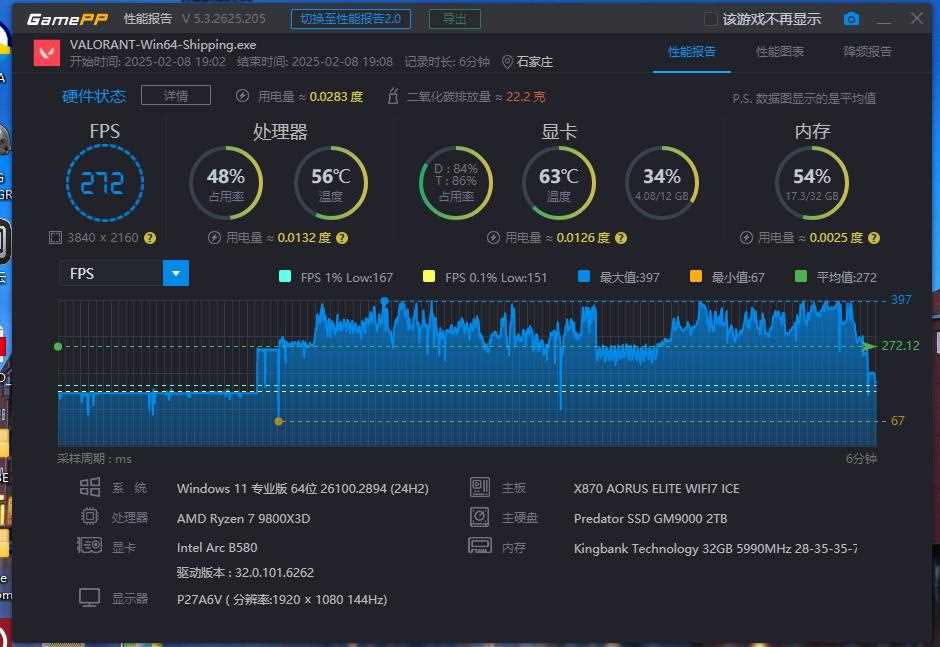The height and width of the screenshot is (647, 940).
Task: Click the 导出 export button
Action: pos(454,19)
